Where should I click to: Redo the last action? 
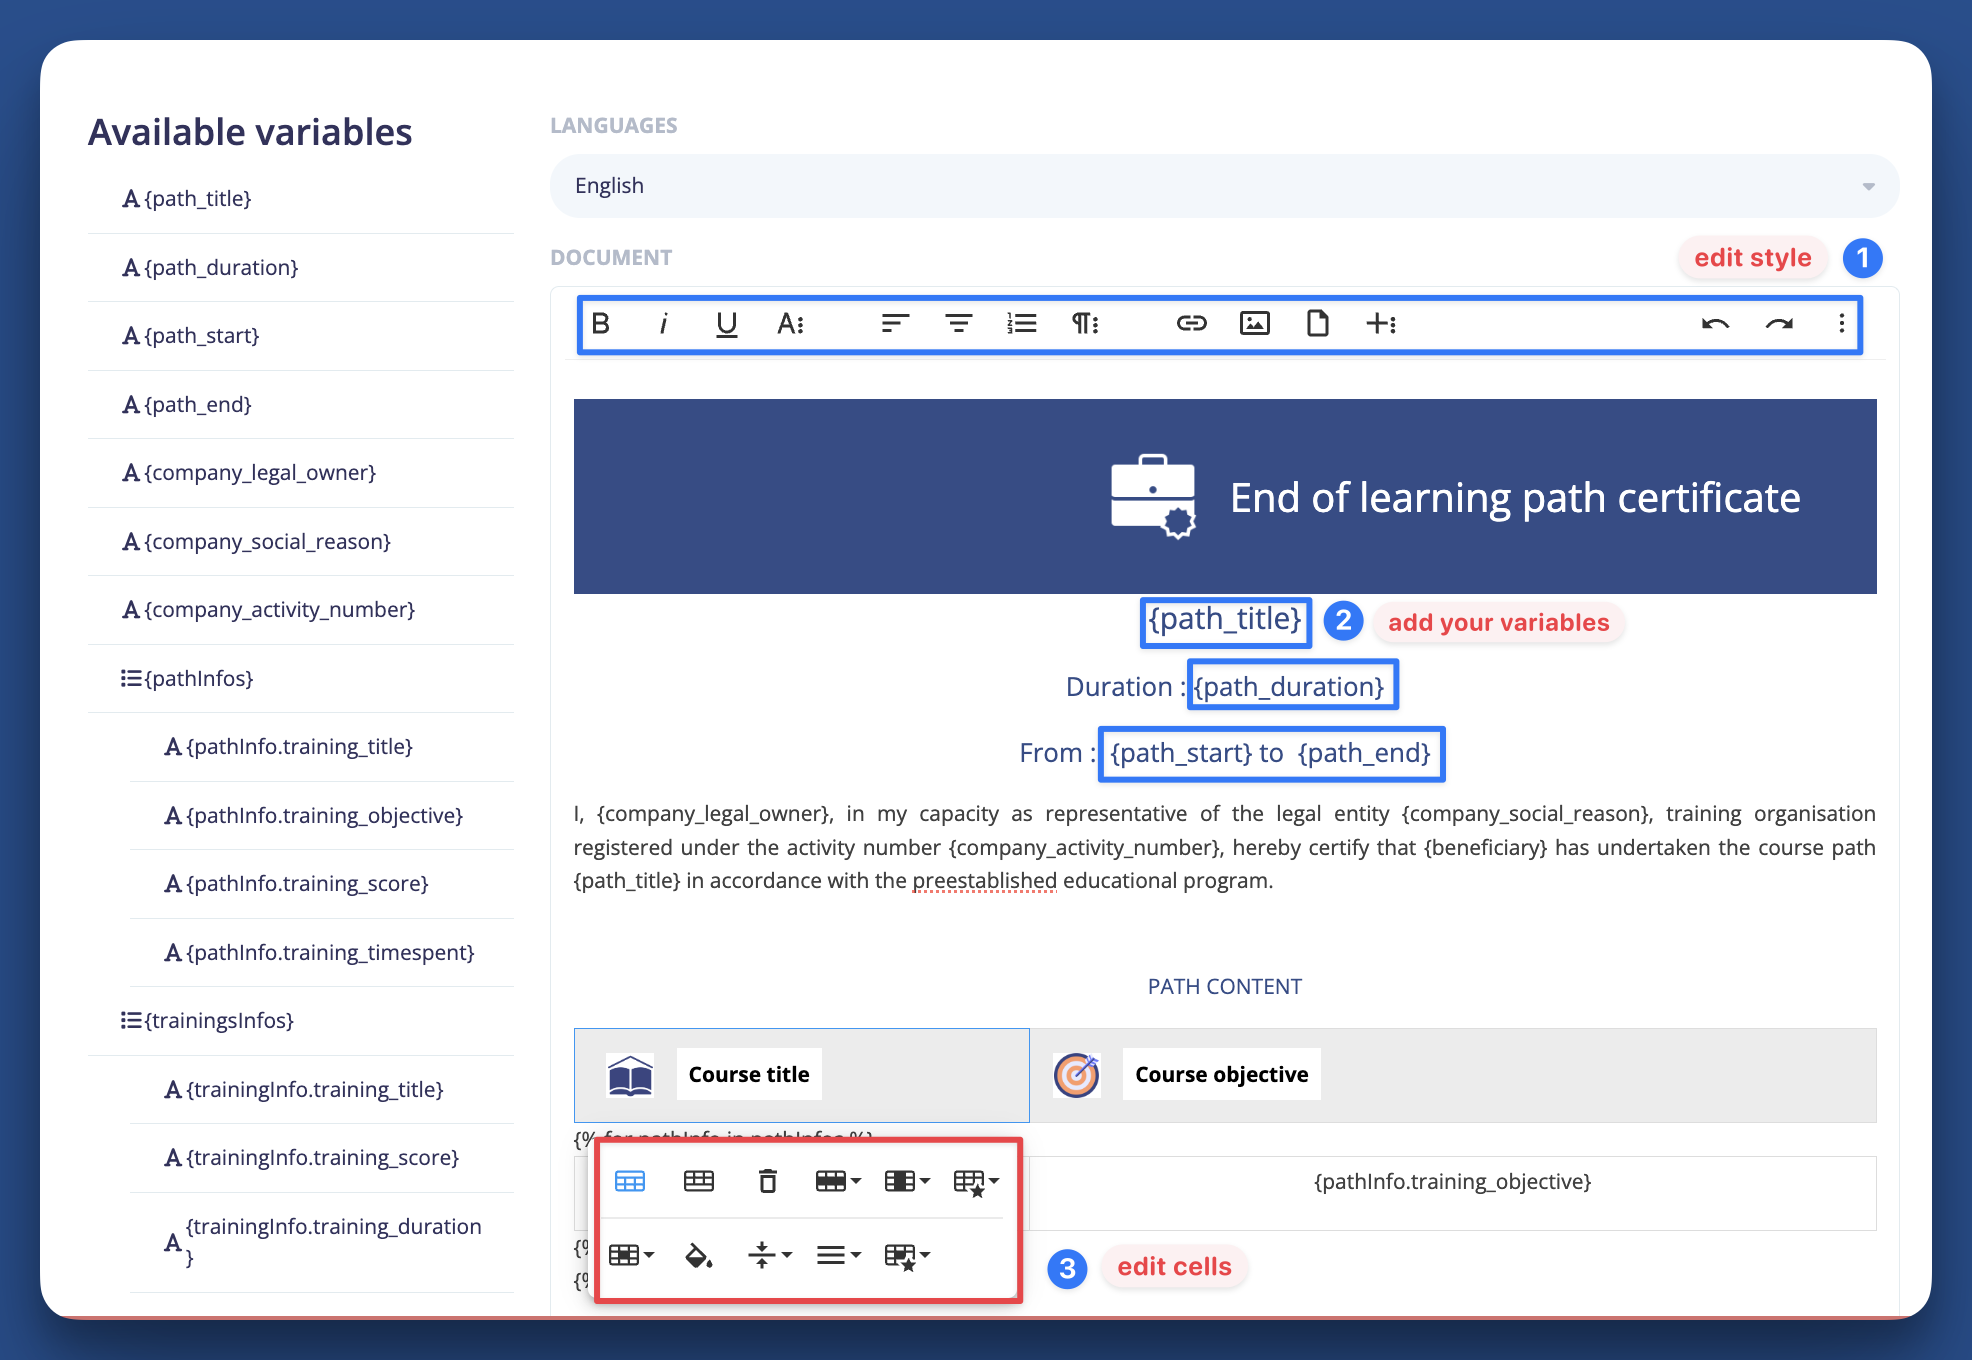[1779, 323]
